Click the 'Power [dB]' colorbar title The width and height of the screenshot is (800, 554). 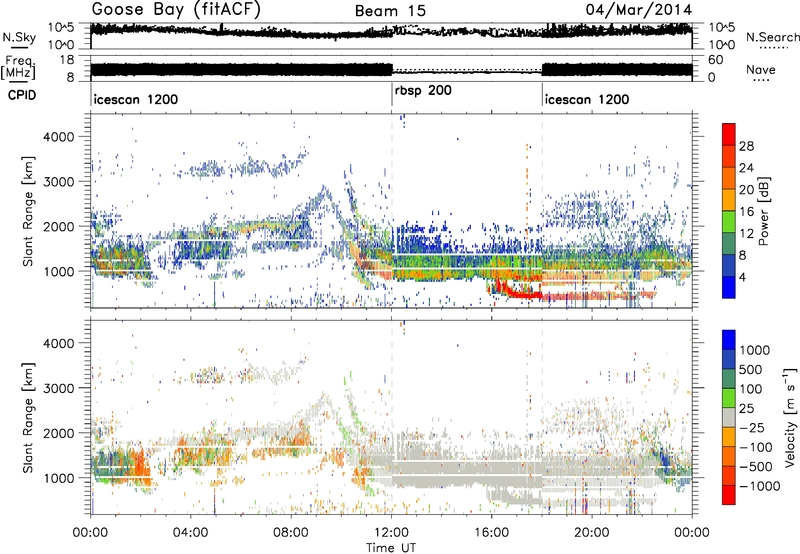(764, 211)
